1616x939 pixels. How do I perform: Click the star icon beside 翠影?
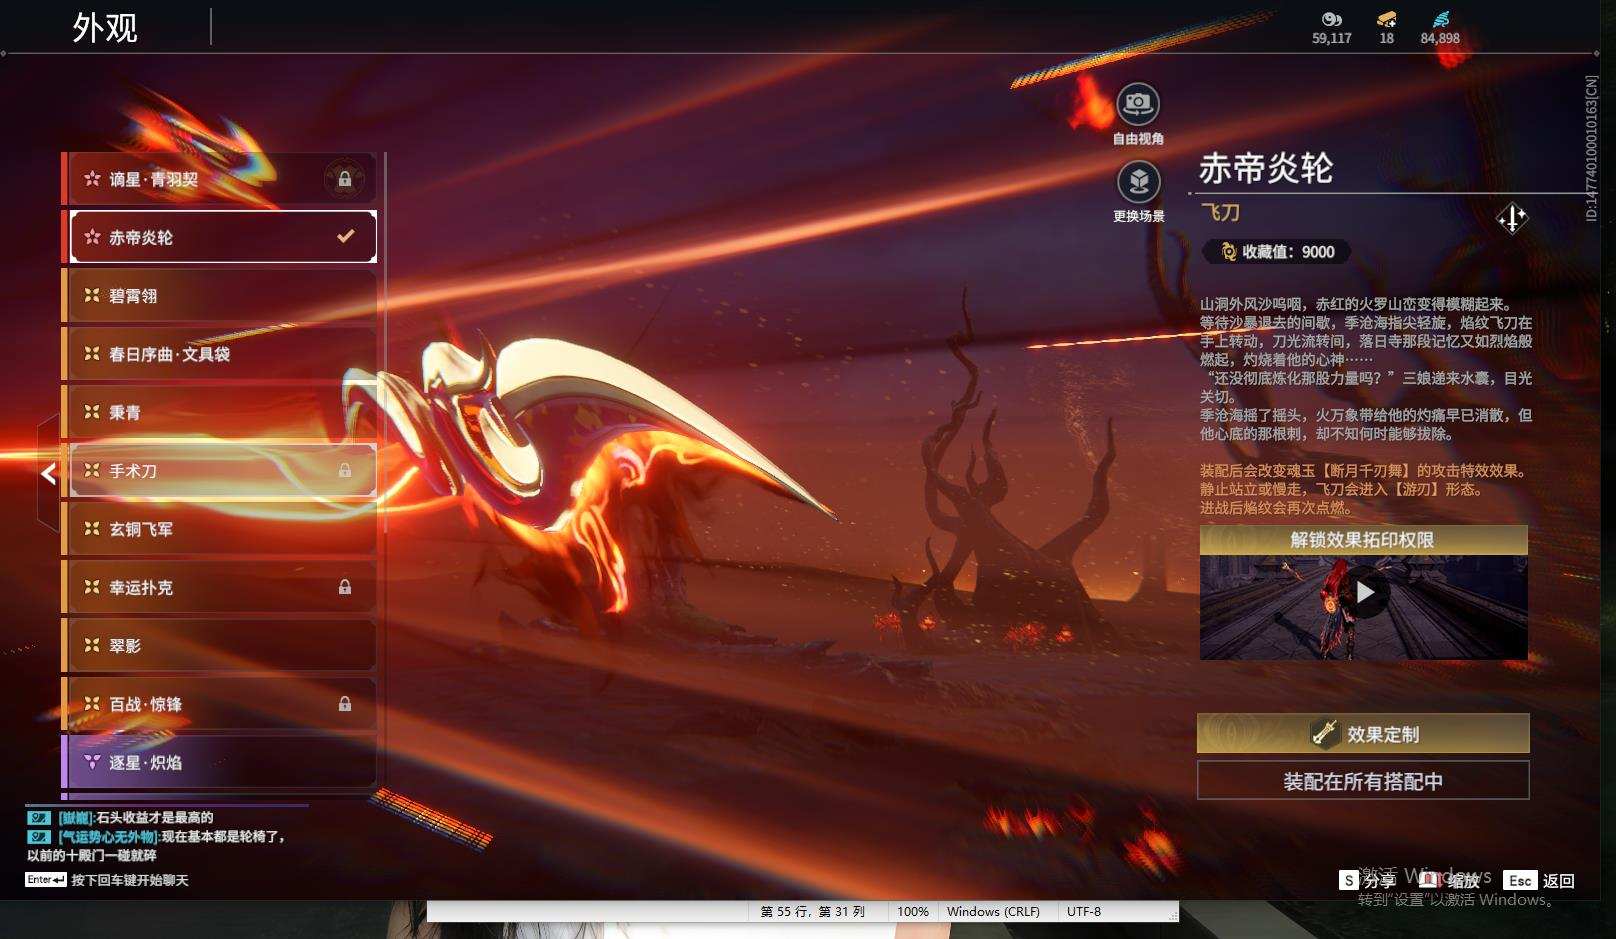(92, 645)
